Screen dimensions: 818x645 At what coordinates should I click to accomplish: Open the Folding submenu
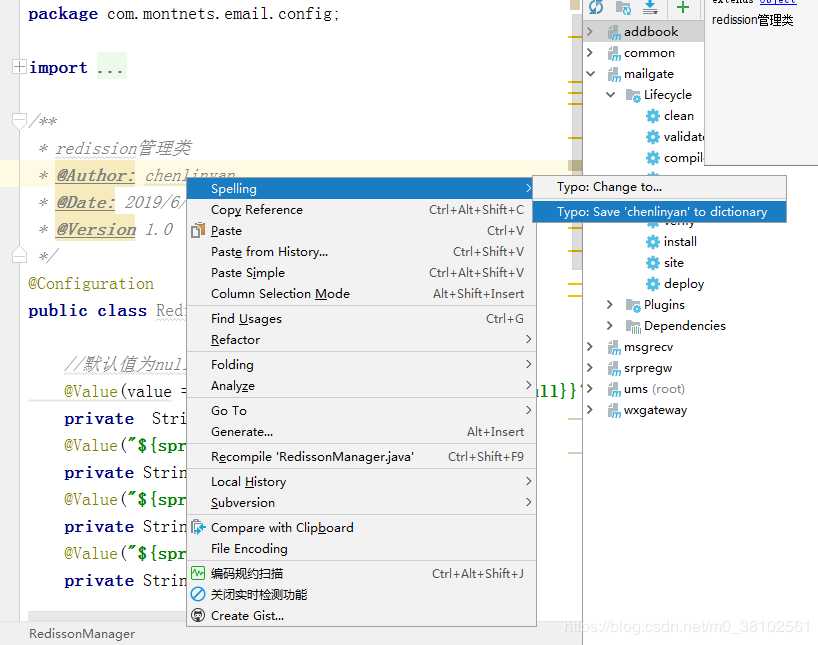361,364
